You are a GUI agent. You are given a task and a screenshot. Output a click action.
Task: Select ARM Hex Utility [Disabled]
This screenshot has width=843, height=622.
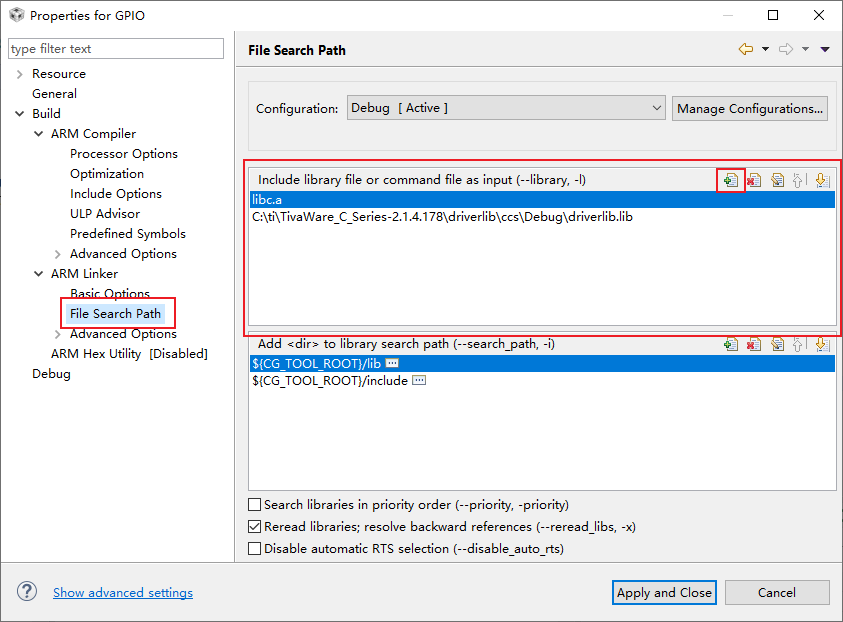point(129,354)
